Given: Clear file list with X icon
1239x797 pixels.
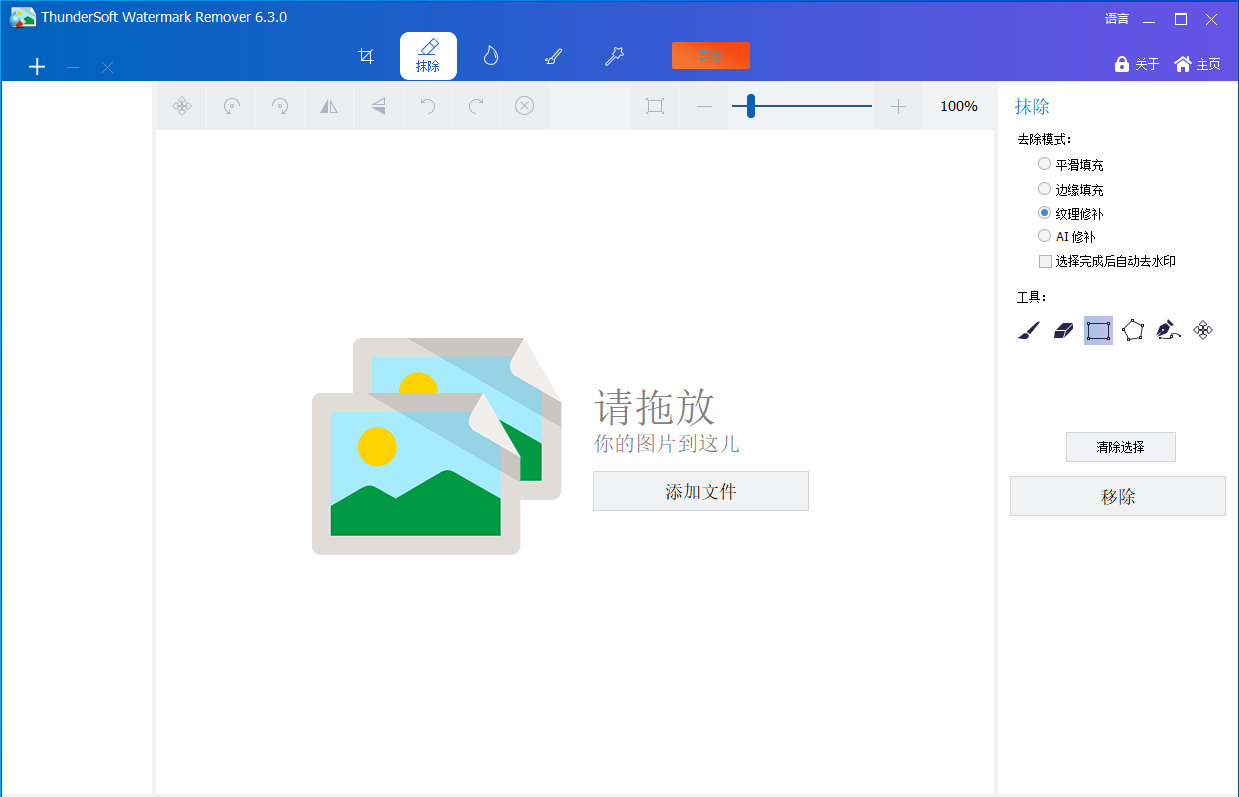Looking at the screenshot, I should tap(107, 67).
